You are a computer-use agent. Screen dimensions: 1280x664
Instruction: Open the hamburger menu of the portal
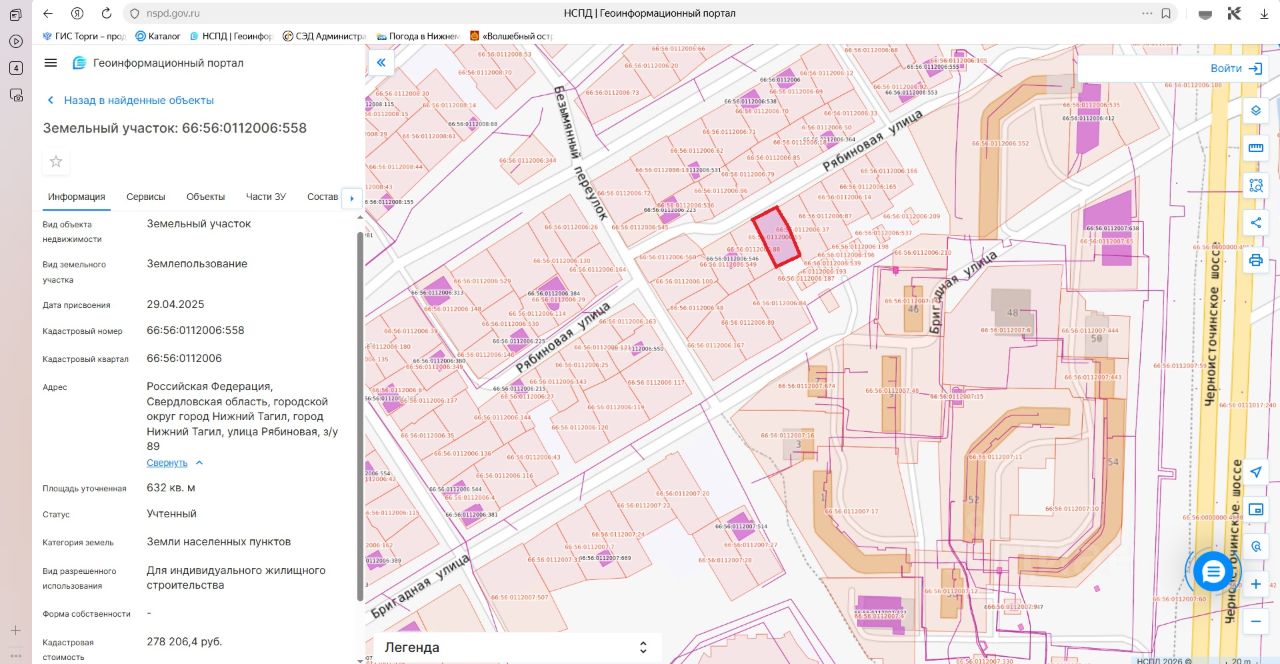coord(51,63)
